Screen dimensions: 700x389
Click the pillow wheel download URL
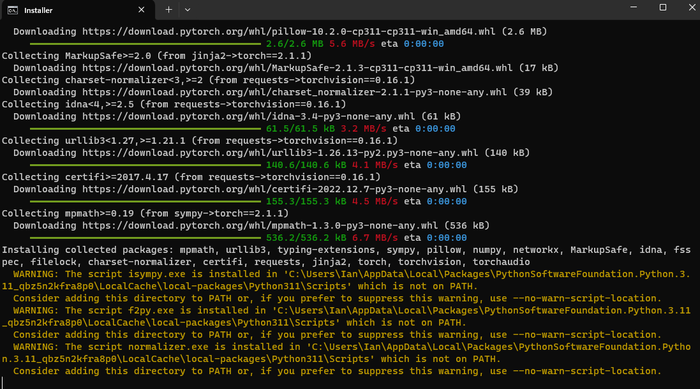point(288,32)
